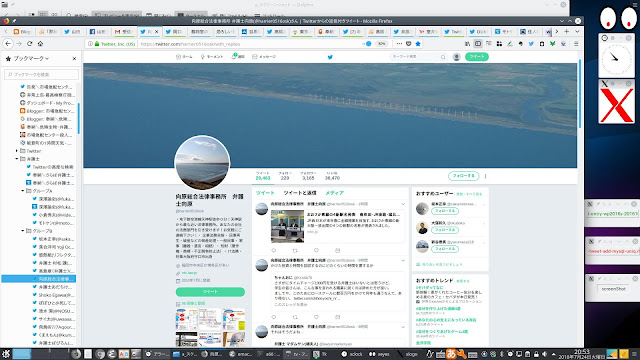
Task: Click the first tweet's press conference image
Action: click(287, 227)
